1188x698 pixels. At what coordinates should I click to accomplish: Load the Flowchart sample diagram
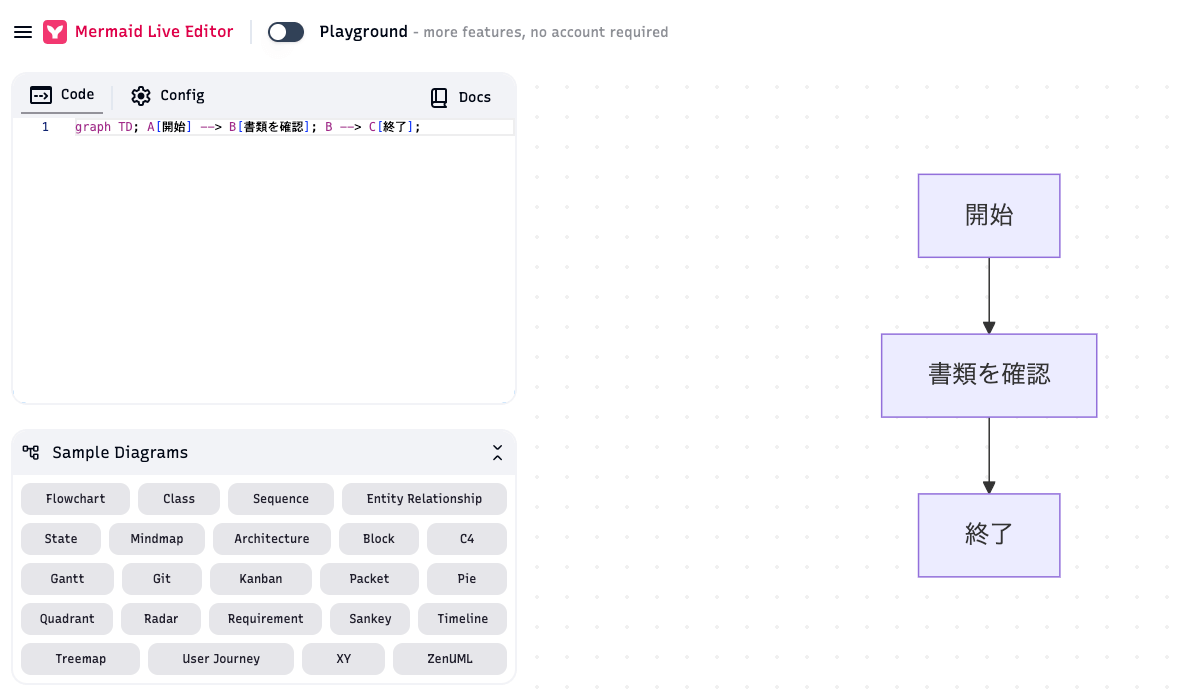click(x=76, y=499)
